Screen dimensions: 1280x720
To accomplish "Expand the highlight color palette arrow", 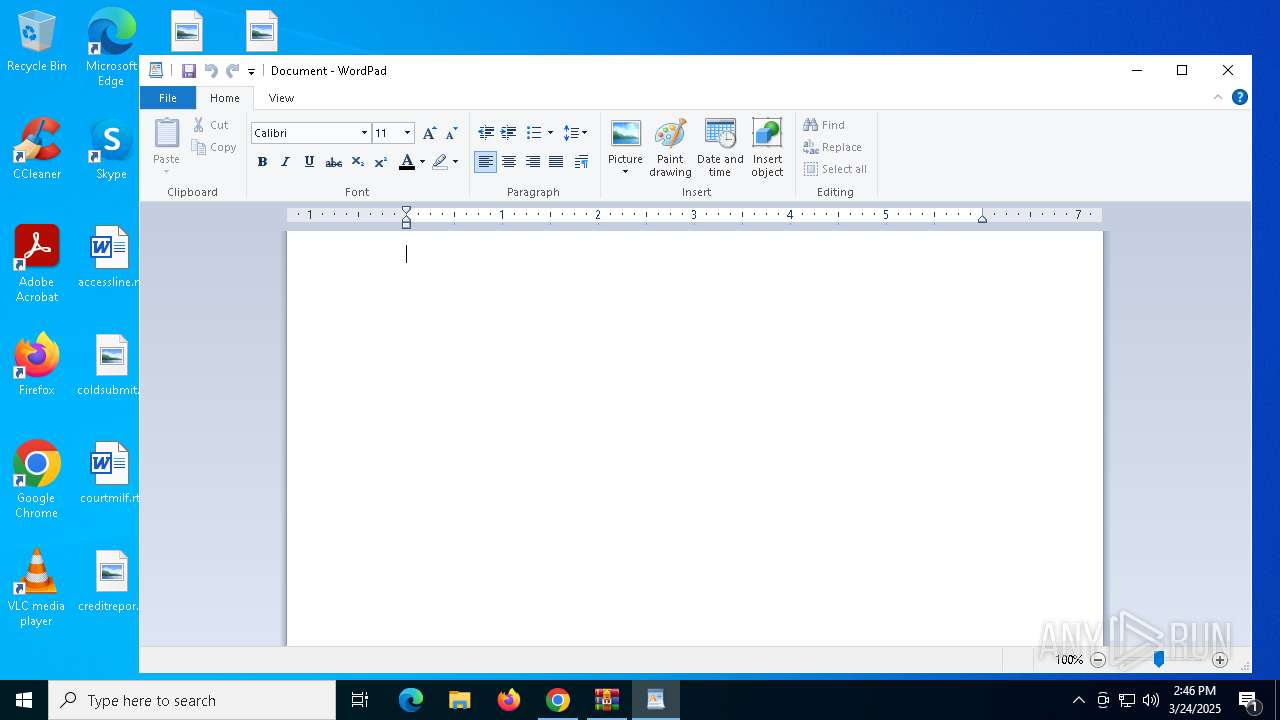I will coord(455,162).
